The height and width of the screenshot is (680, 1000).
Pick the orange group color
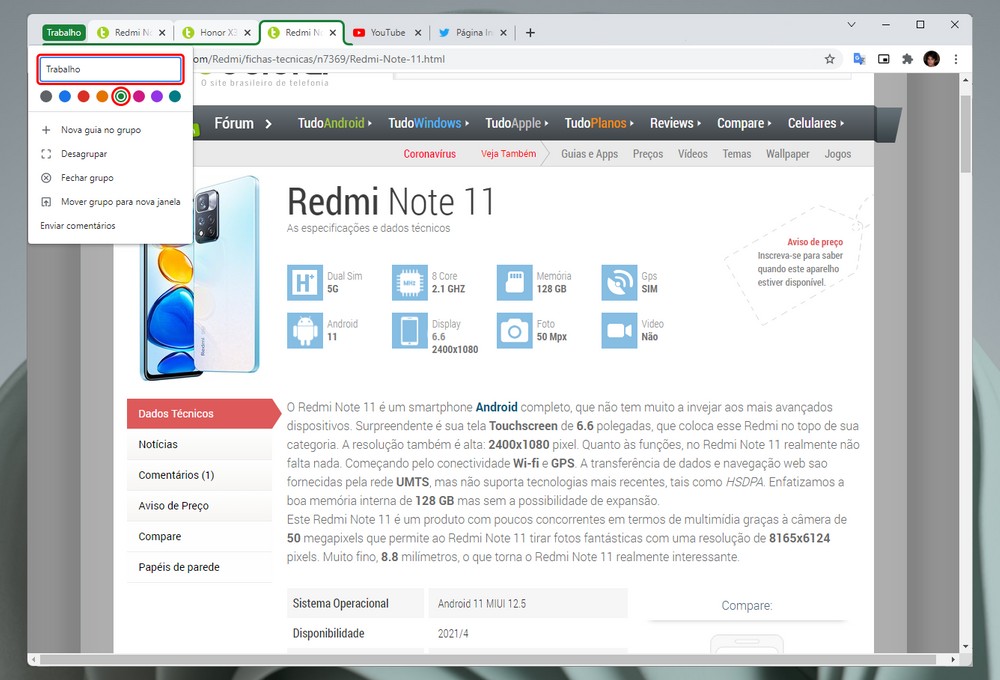102,96
